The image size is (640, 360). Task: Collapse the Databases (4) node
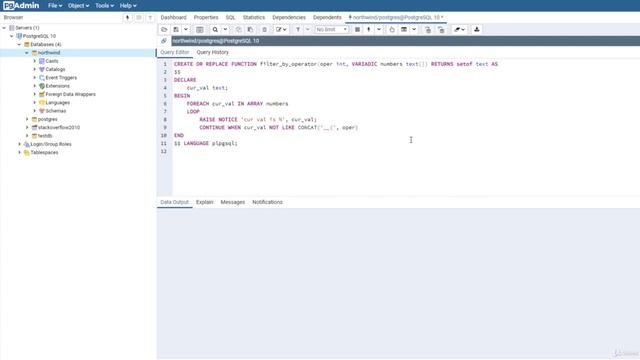coord(19,44)
